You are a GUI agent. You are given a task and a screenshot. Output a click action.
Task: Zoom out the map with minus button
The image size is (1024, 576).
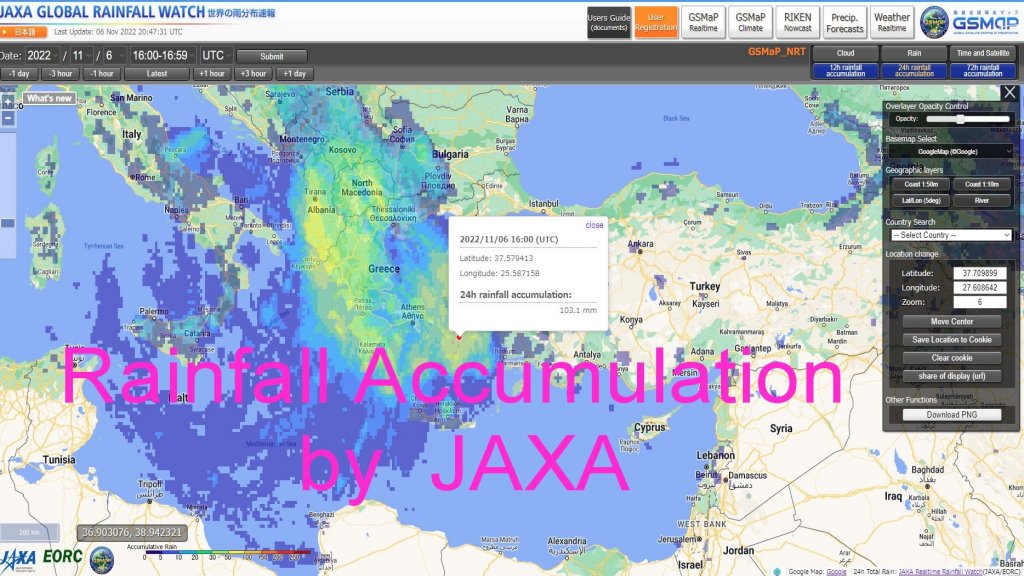pos(8,119)
